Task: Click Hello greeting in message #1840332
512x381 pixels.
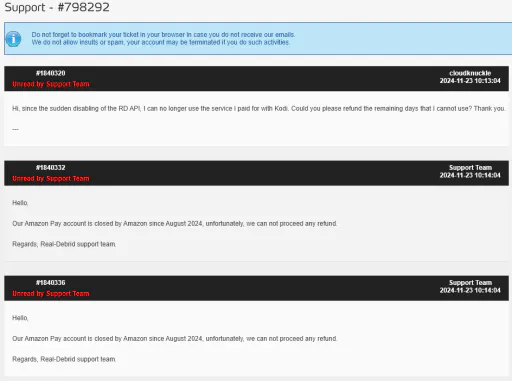Action: [20, 203]
